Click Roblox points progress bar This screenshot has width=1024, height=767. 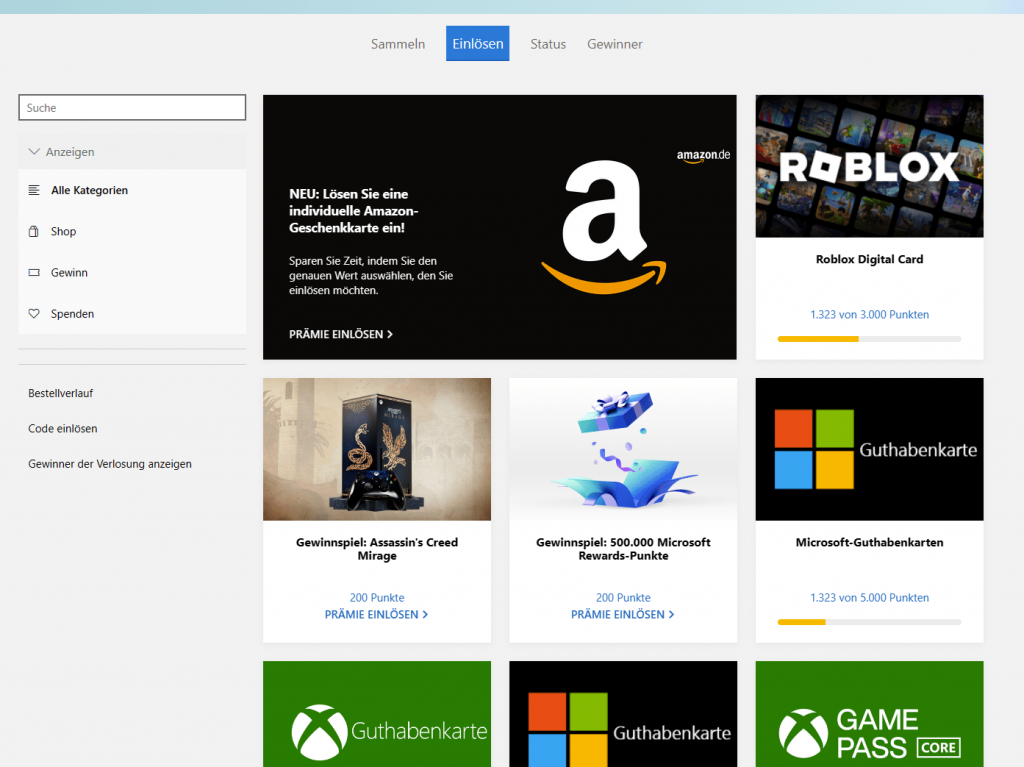[869, 339]
